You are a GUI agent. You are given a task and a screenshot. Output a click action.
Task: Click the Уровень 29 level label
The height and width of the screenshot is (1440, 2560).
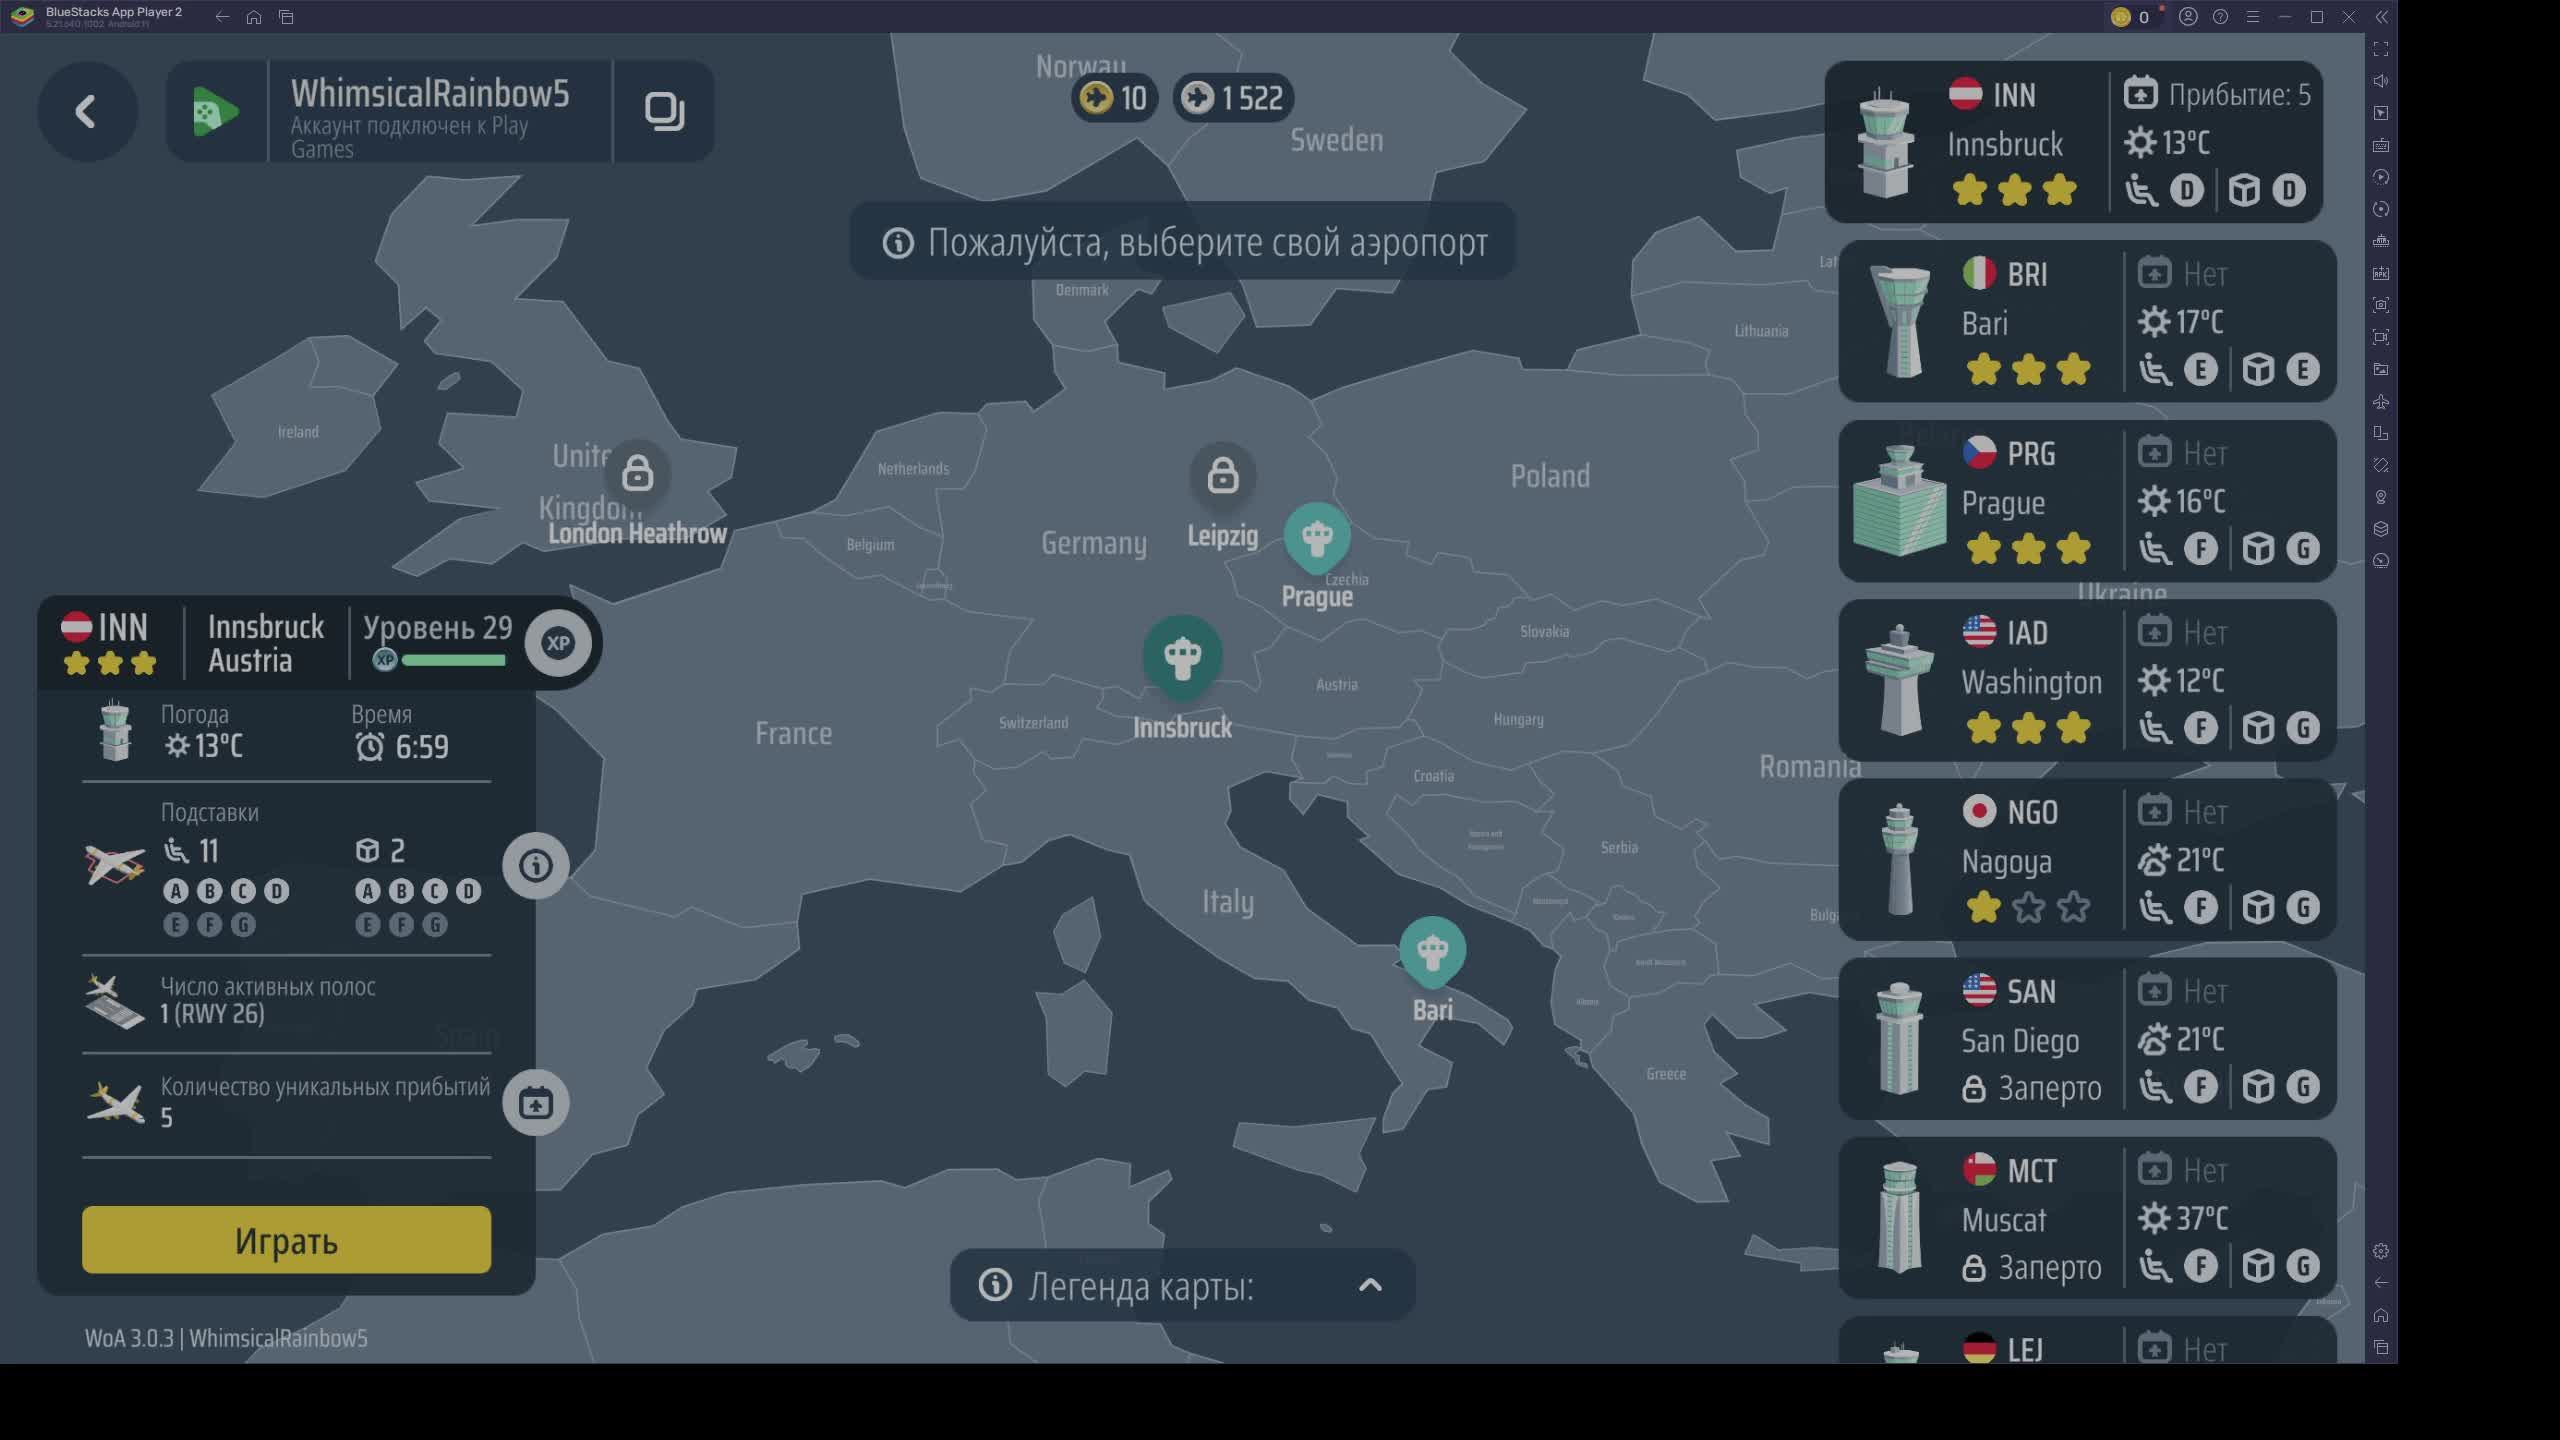(x=437, y=628)
